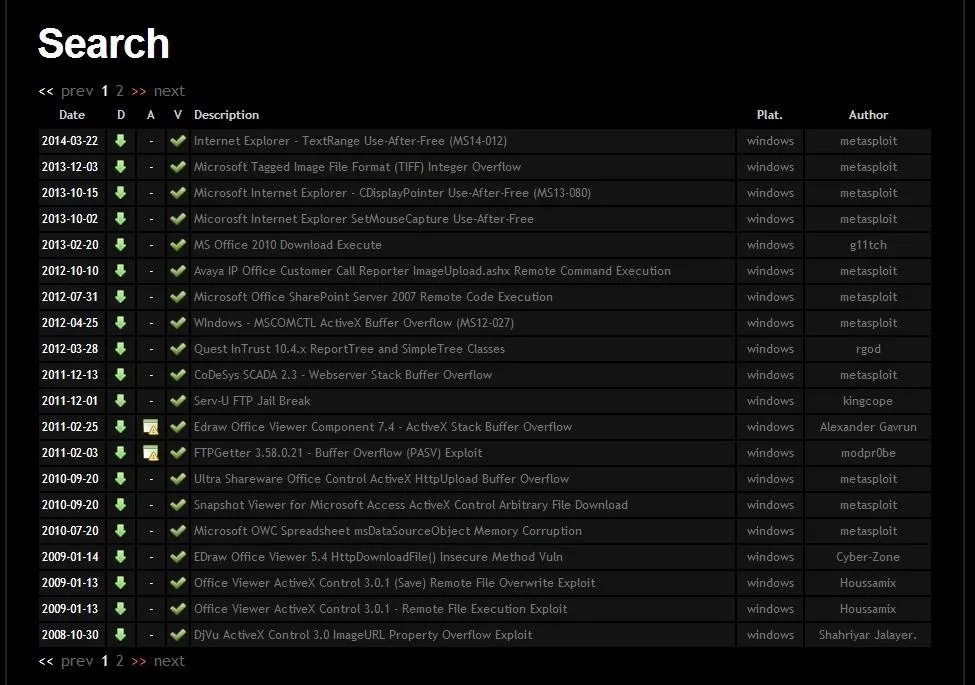Click windows platform in Quest InTrust row
This screenshot has width=975, height=685.
click(770, 349)
